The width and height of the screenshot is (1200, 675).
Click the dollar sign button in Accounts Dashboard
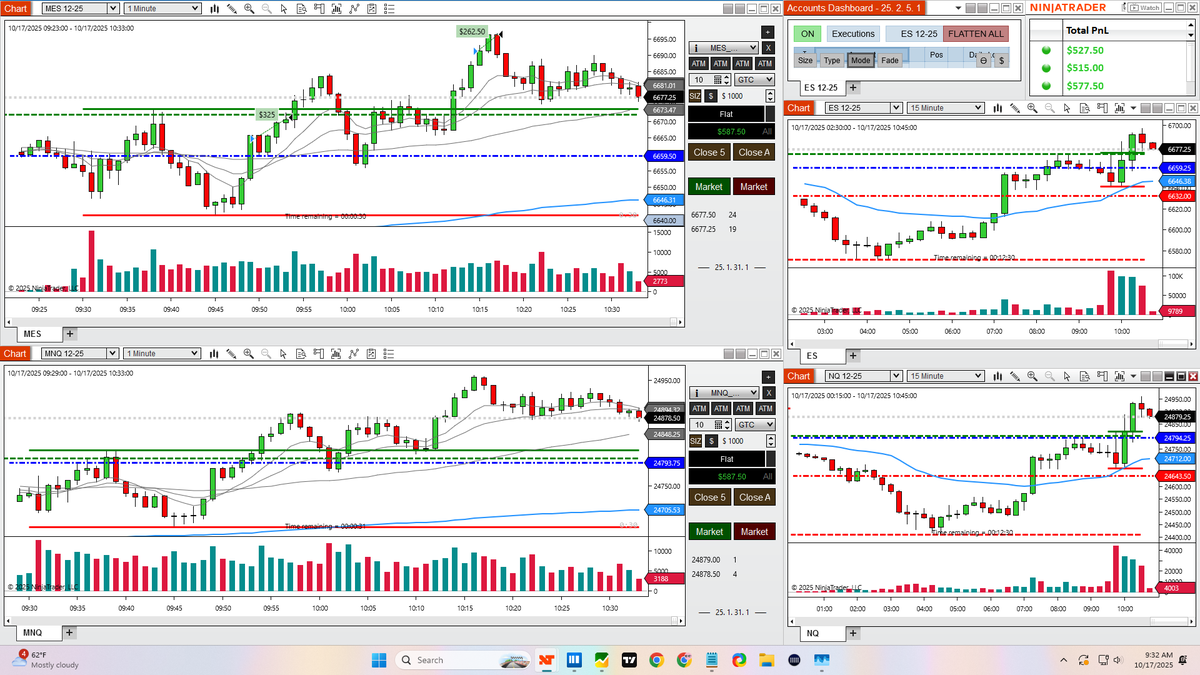(1001, 60)
